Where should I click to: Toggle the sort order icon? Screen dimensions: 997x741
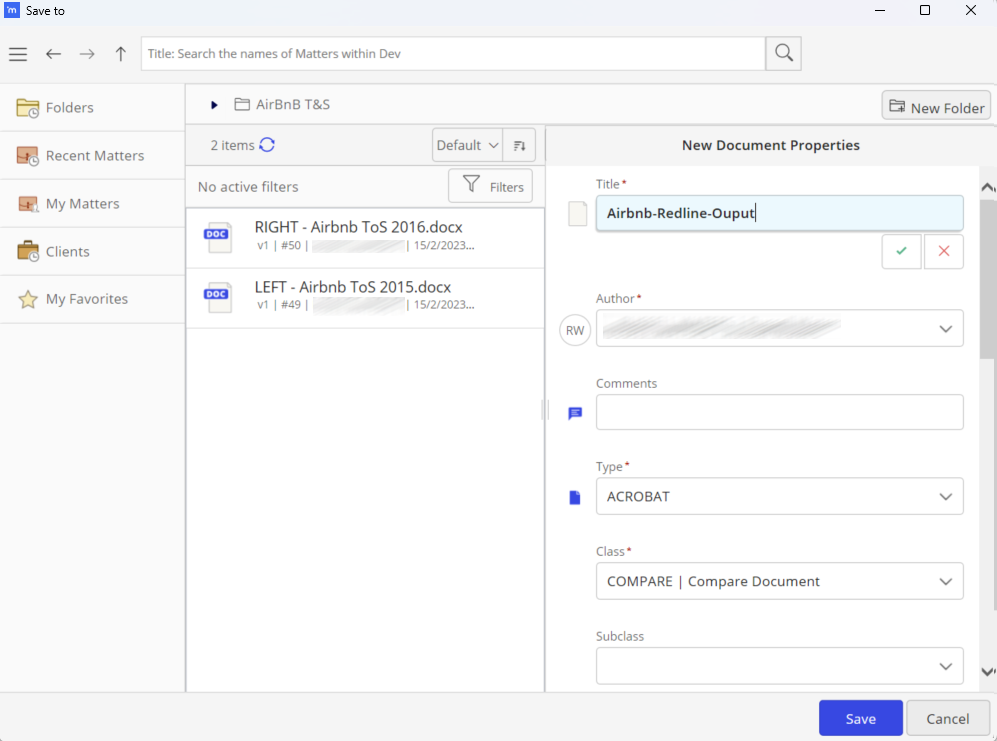(x=519, y=145)
